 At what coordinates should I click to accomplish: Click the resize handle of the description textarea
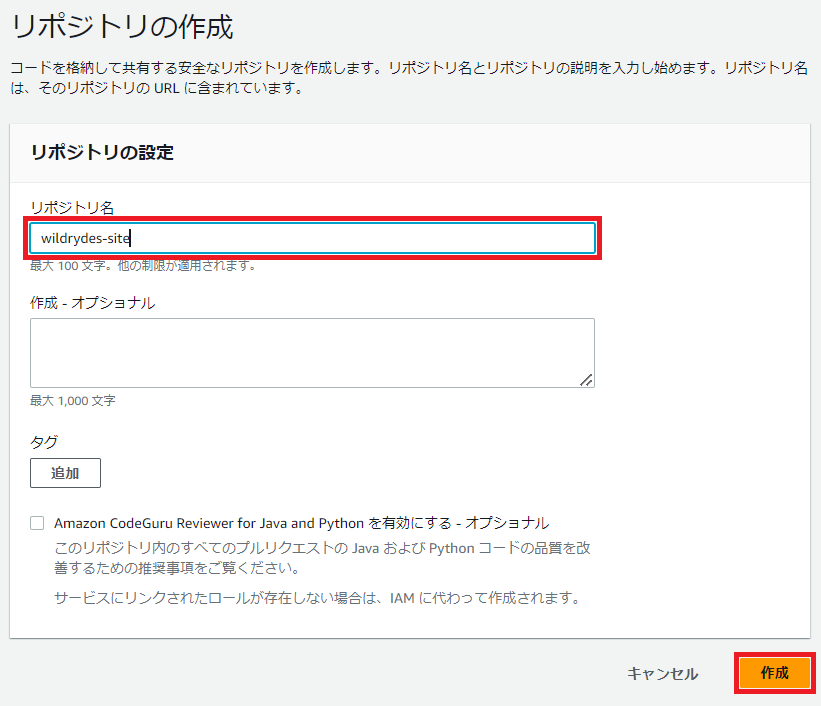click(x=586, y=380)
